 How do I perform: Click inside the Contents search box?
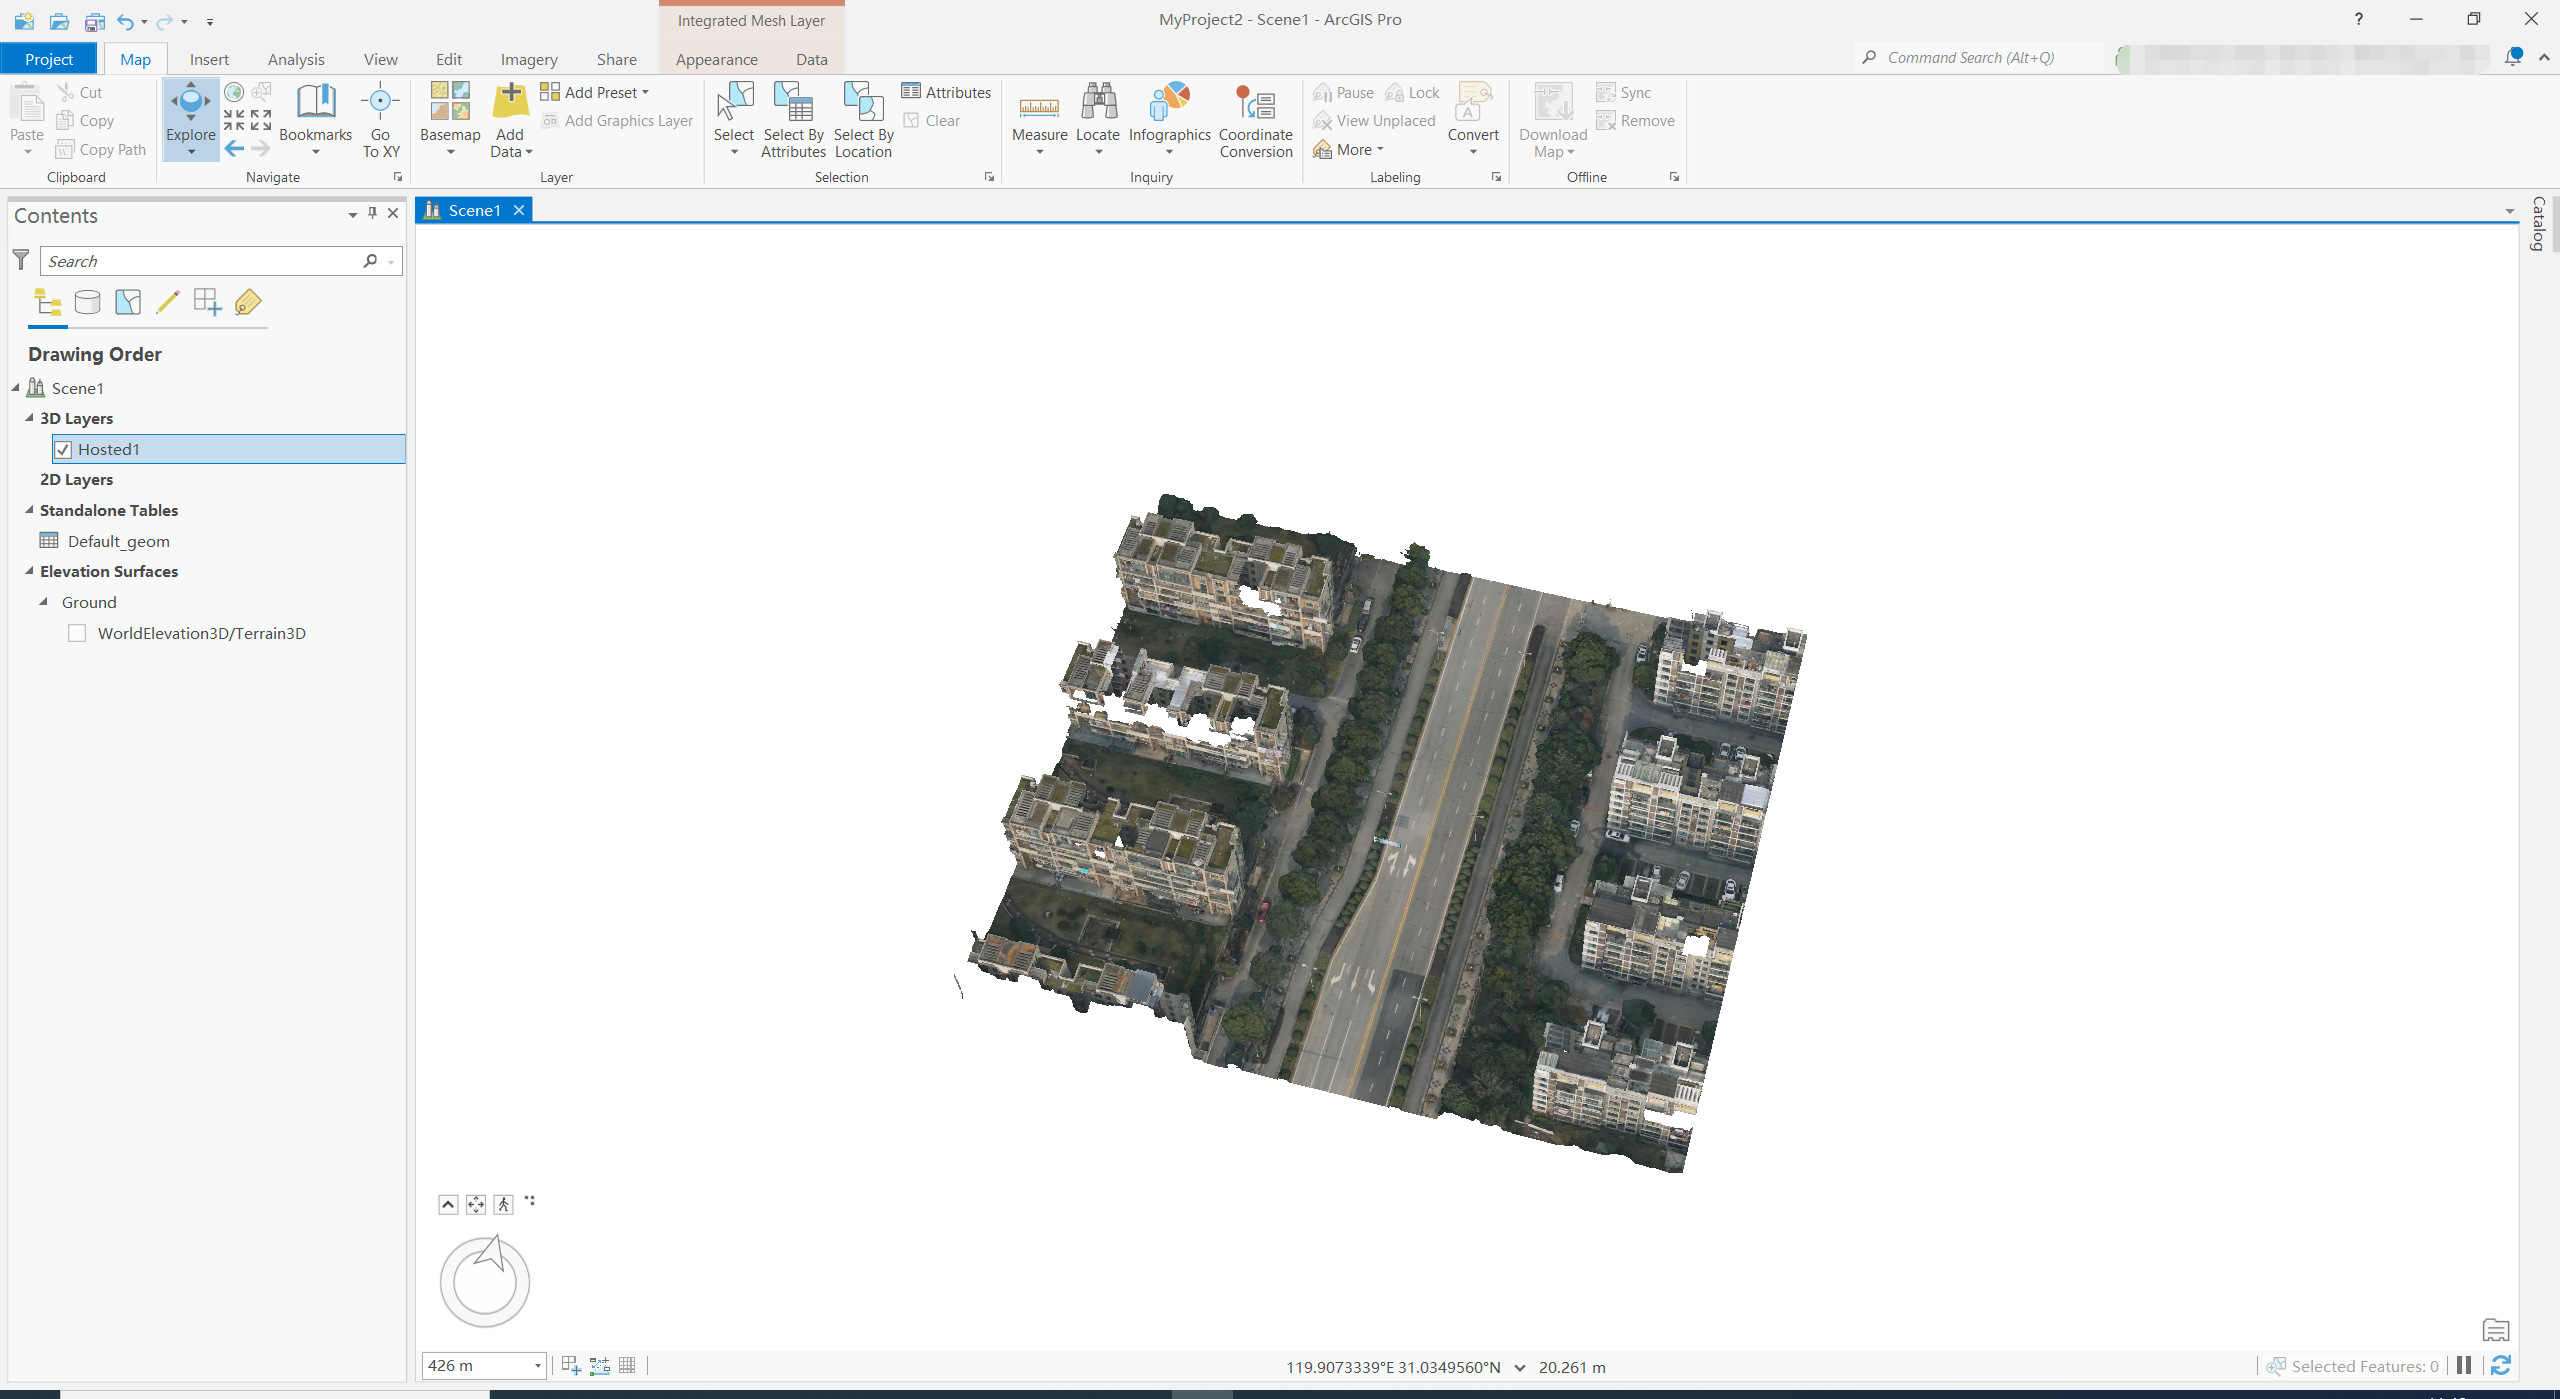coord(200,260)
